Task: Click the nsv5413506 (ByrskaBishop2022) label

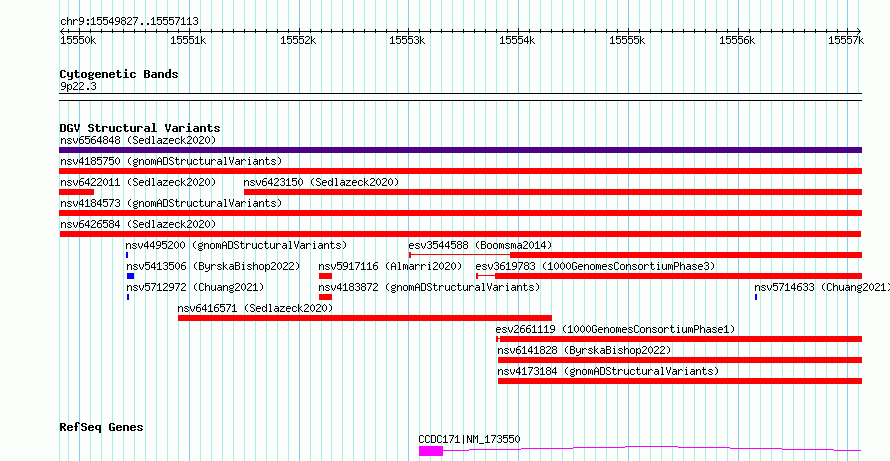Action: [213, 266]
